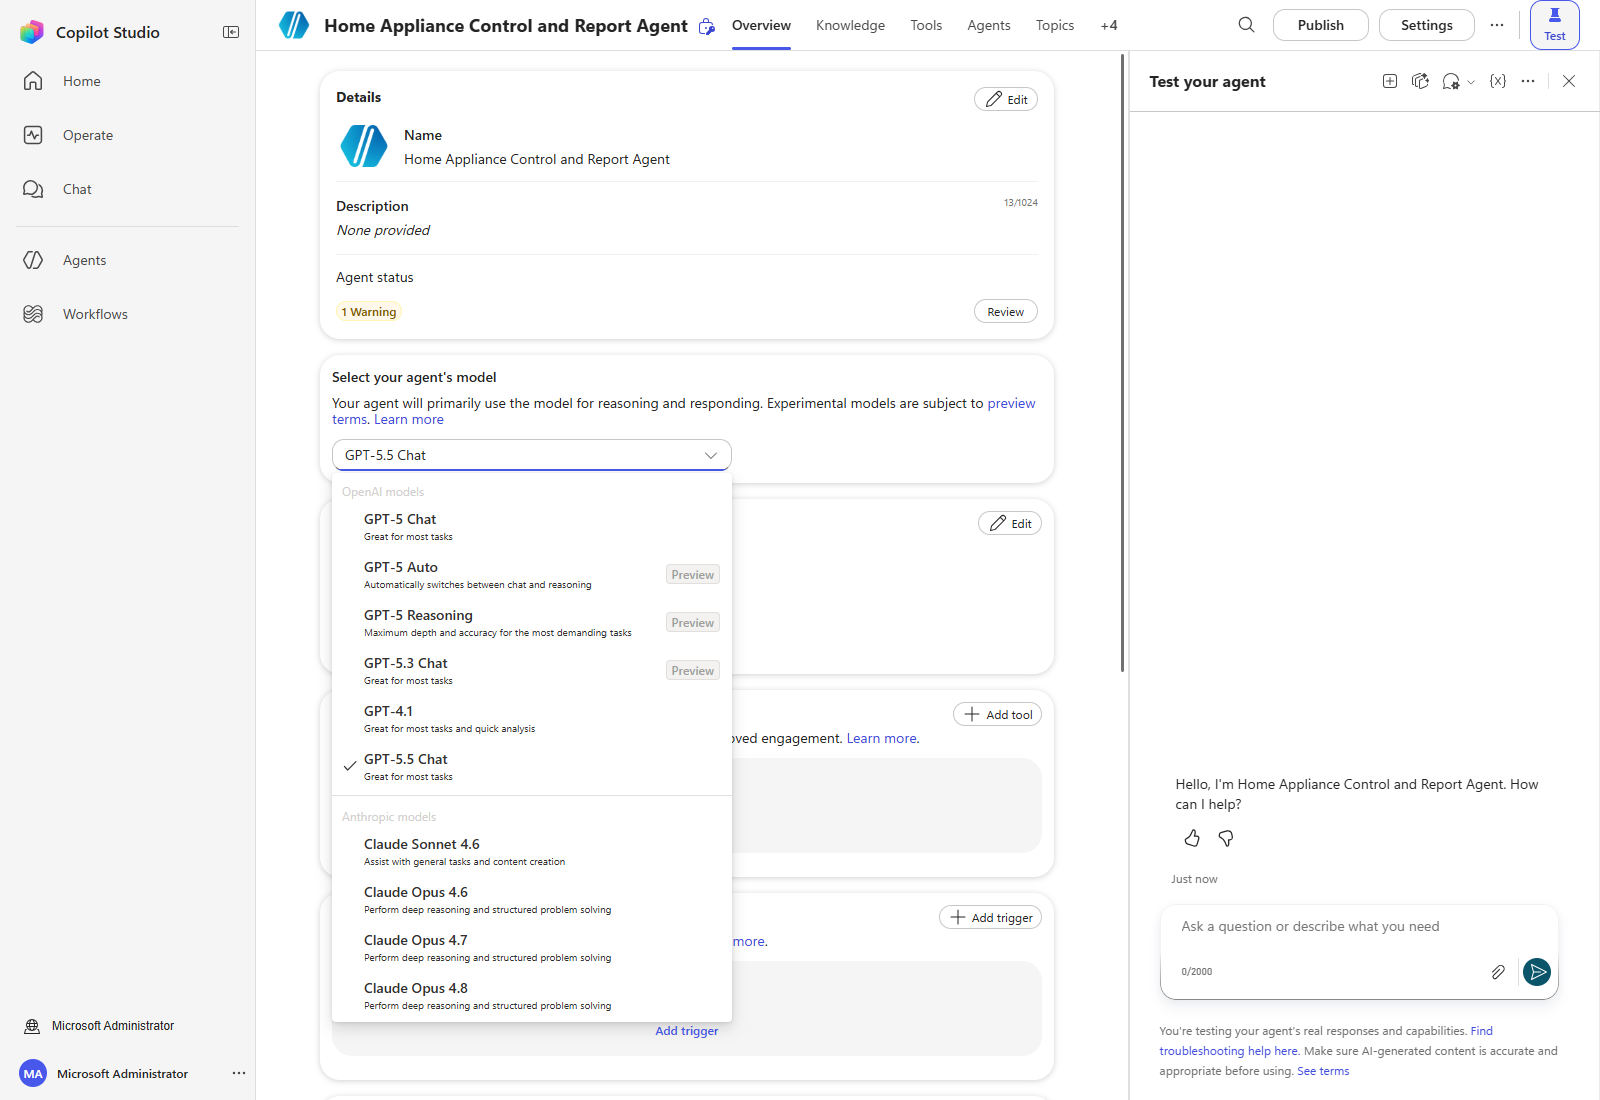Give thumbs down to greeting message
Viewport: 1600px width, 1100px height.
click(1226, 838)
